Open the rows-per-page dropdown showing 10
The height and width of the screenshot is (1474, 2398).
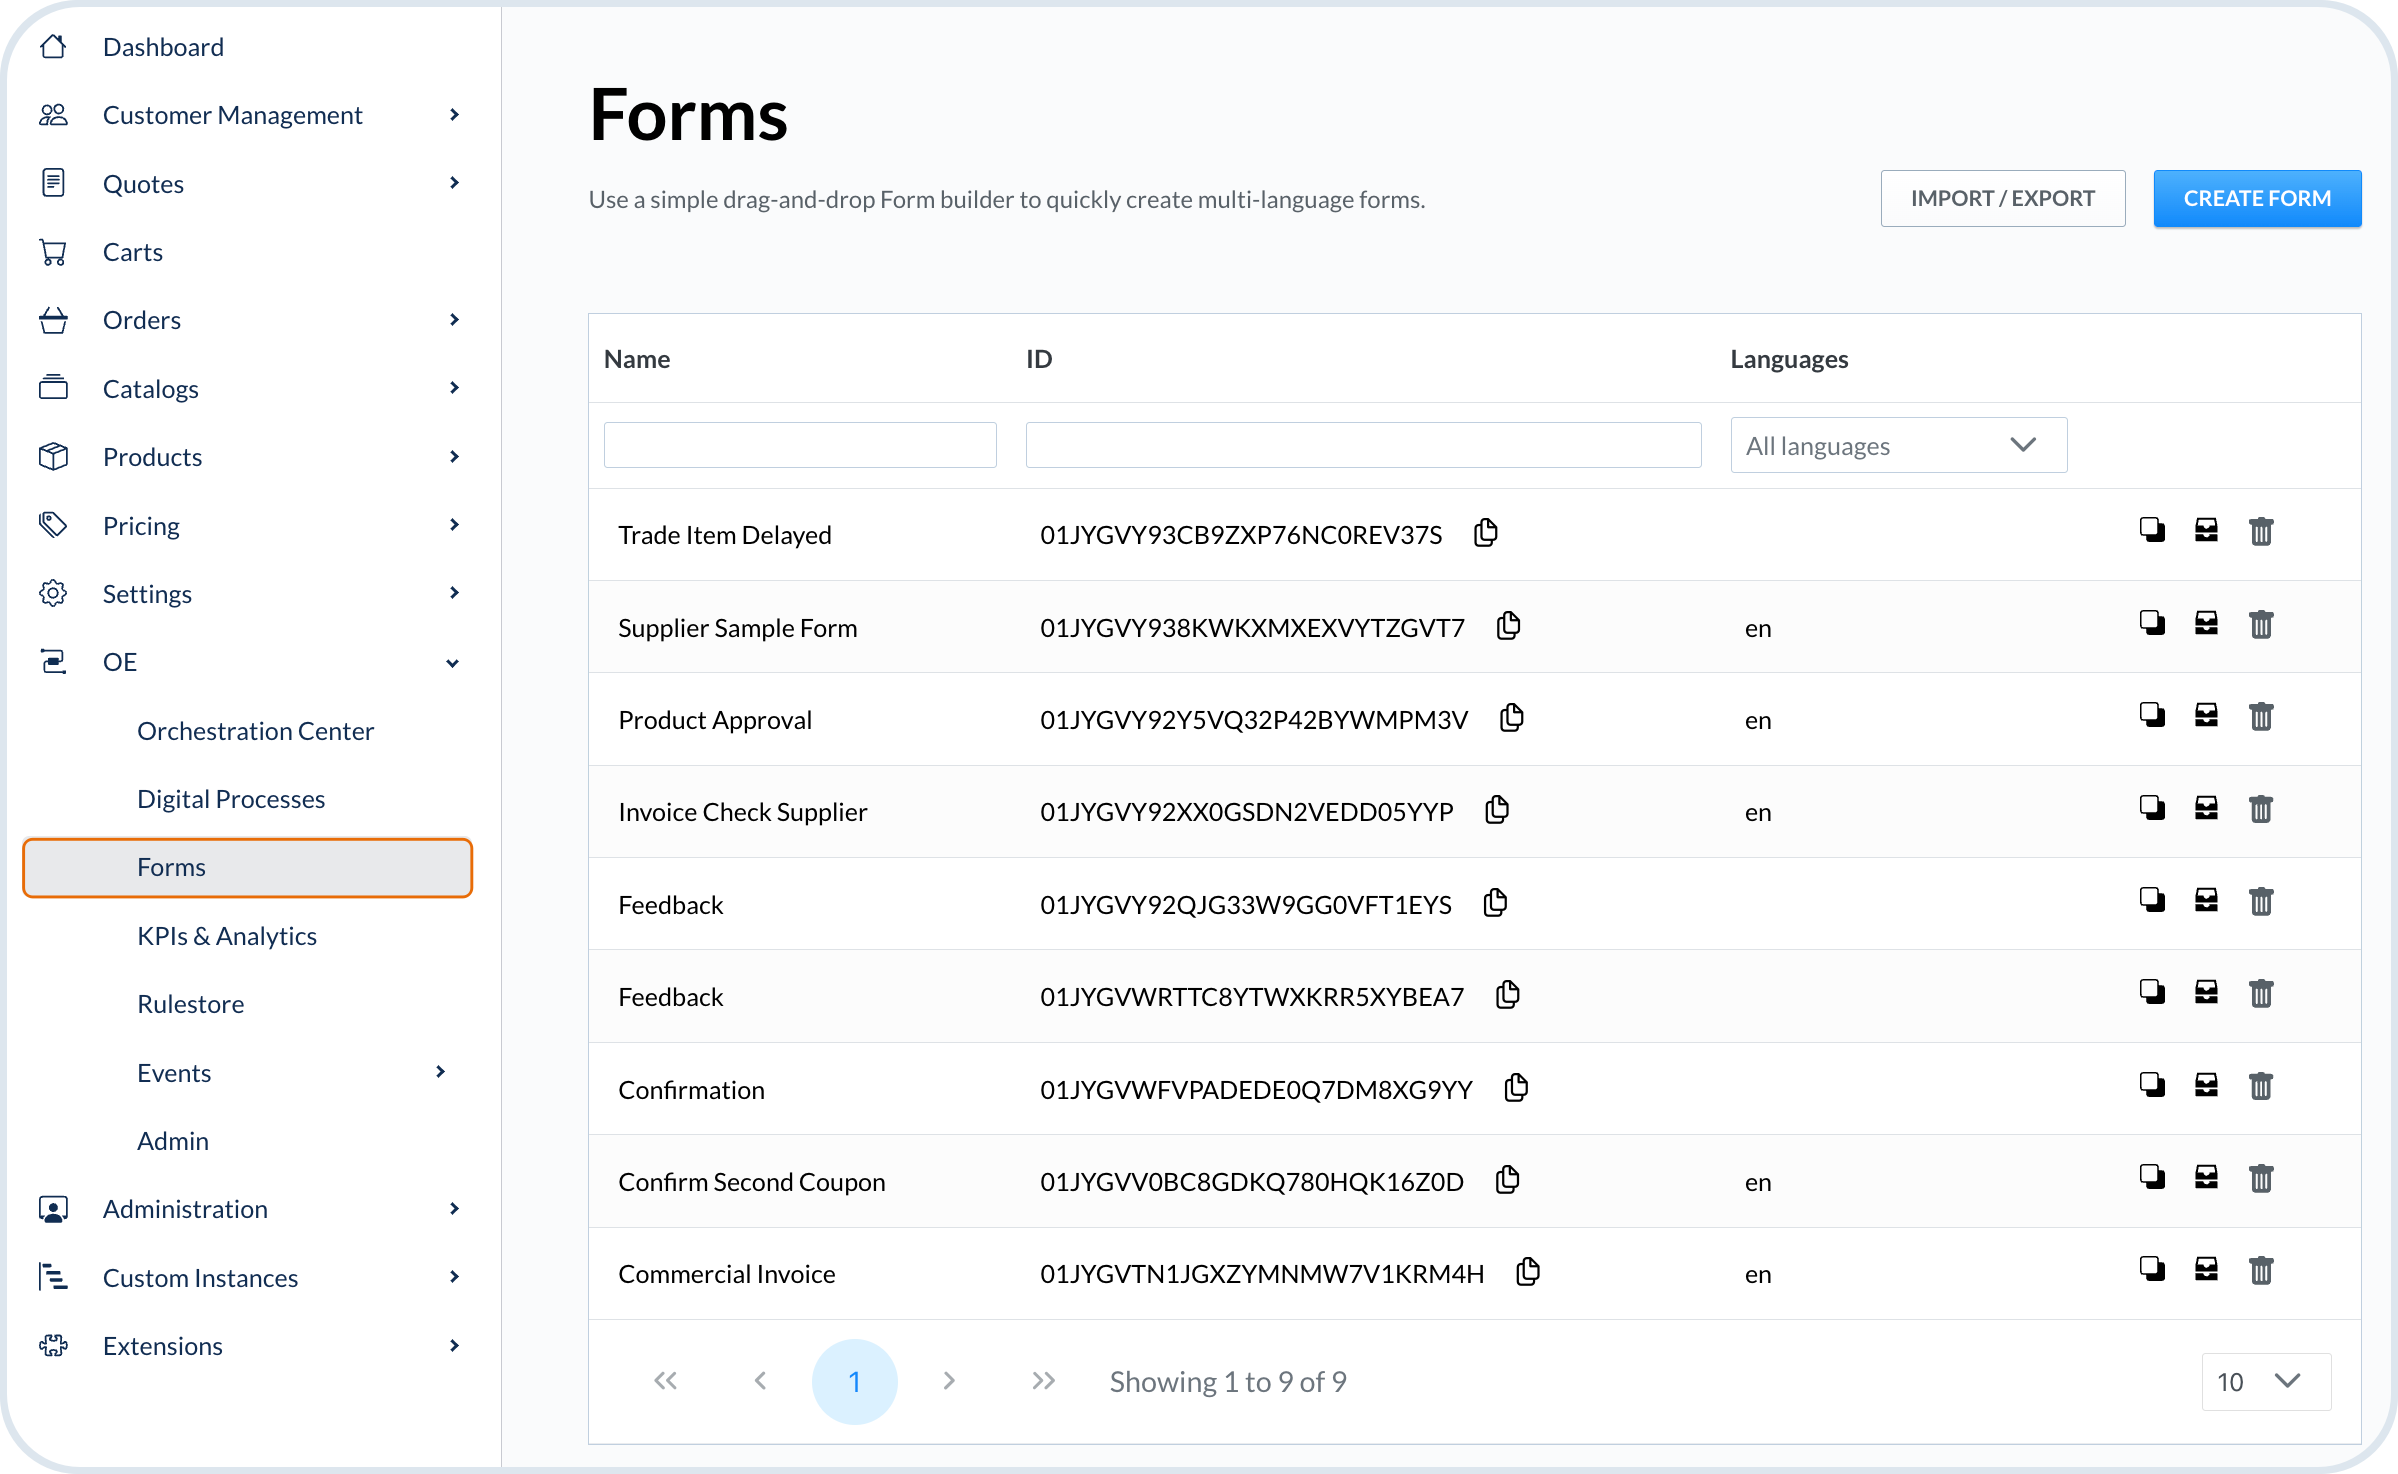2265,1382
